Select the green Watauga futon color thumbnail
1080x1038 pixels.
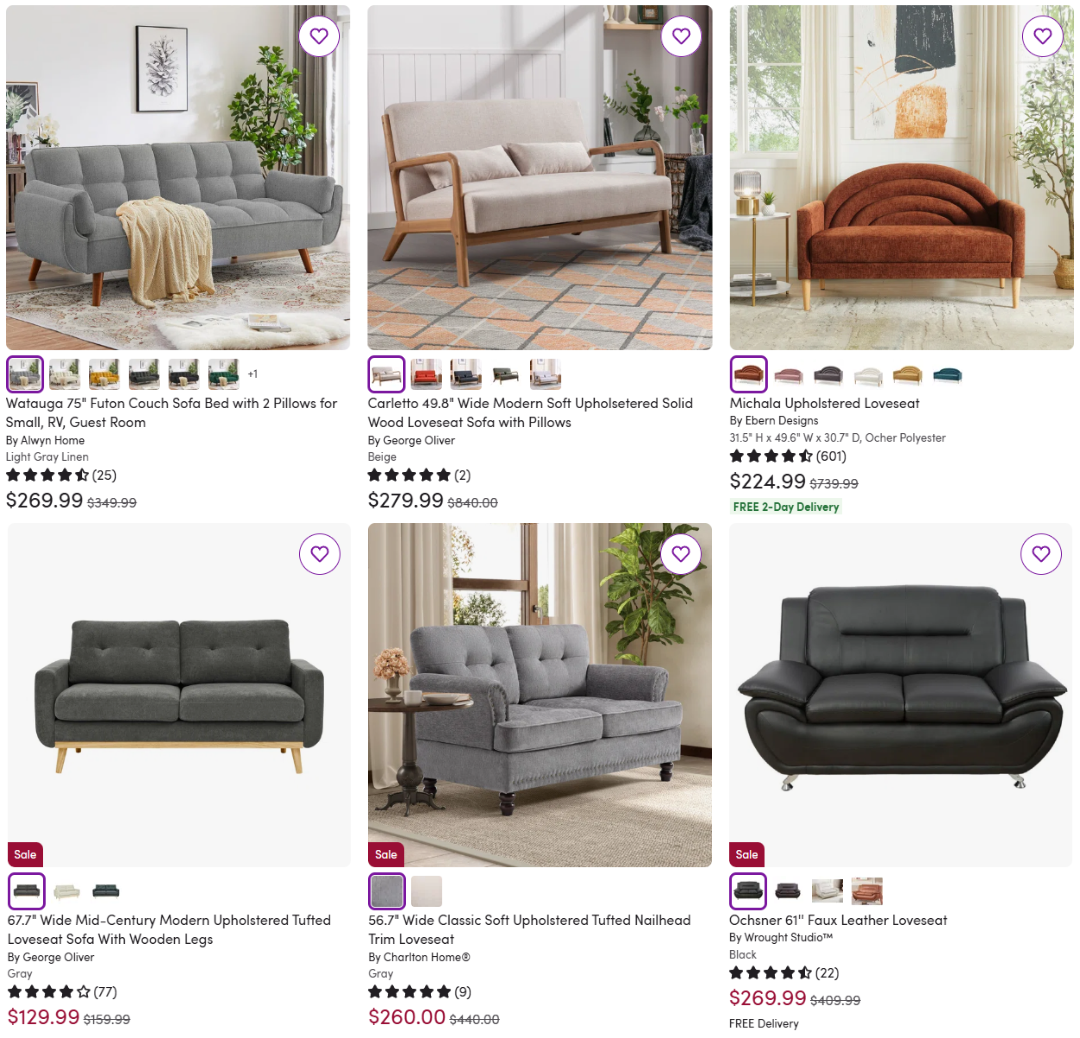coord(224,374)
